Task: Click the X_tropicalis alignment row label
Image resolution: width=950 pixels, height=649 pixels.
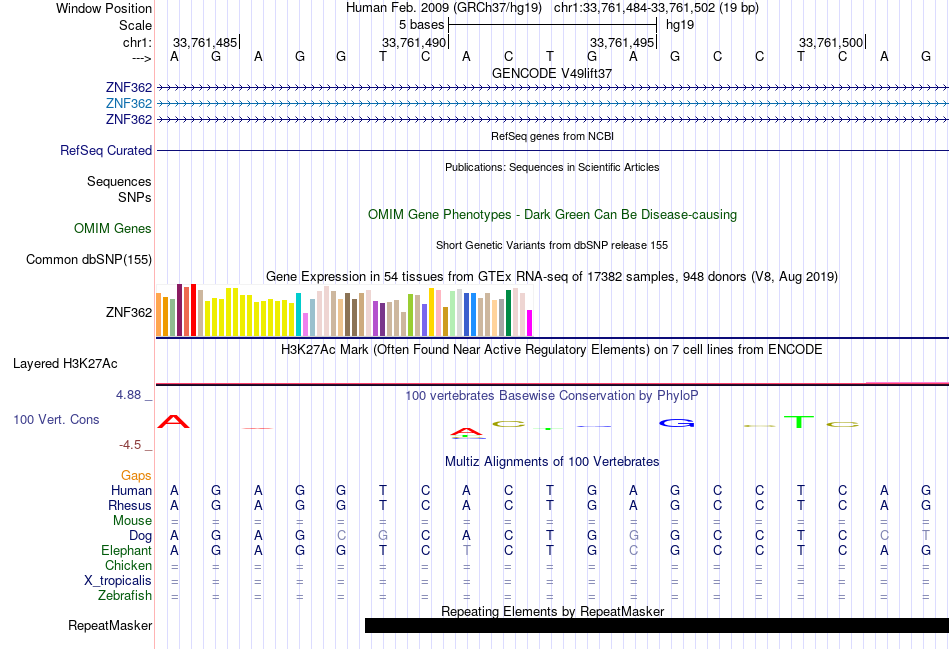Action: pyautogui.click(x=118, y=581)
